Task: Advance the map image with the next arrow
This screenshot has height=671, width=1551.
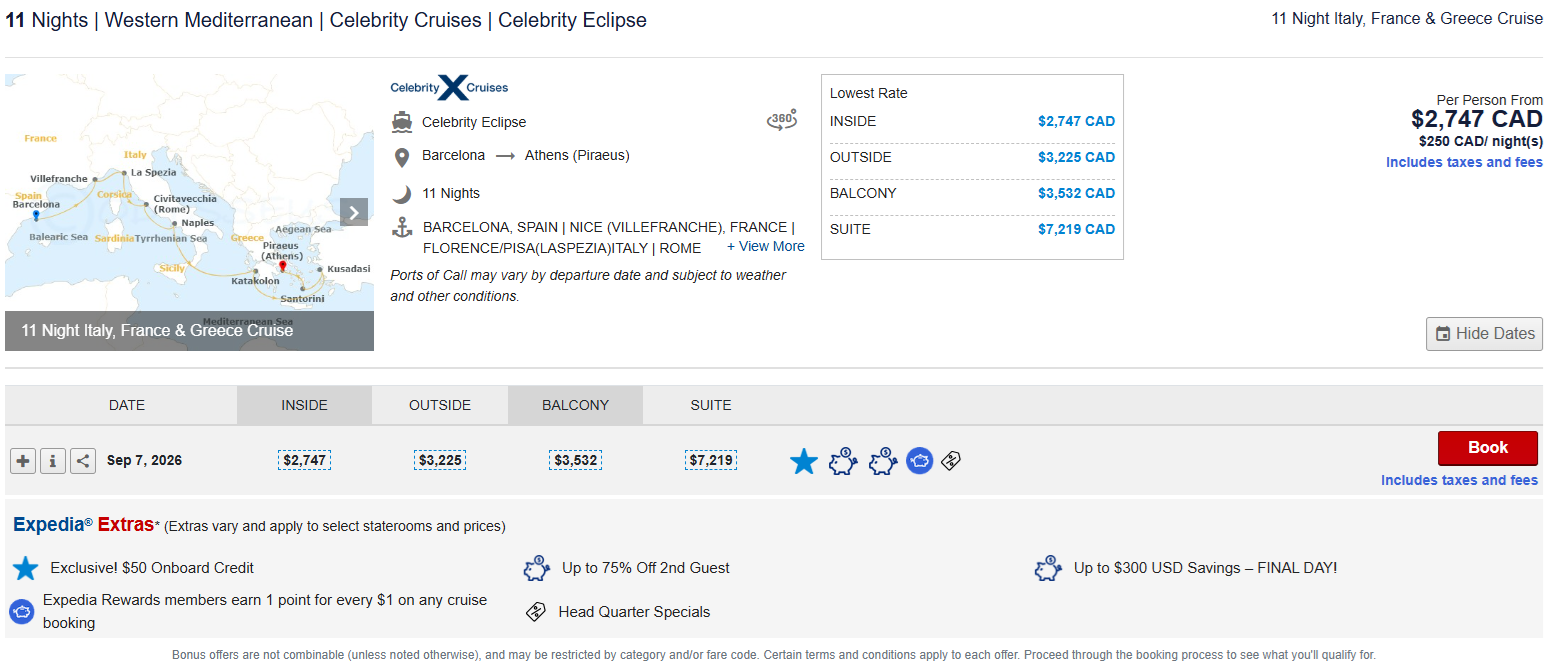Action: pyautogui.click(x=354, y=212)
